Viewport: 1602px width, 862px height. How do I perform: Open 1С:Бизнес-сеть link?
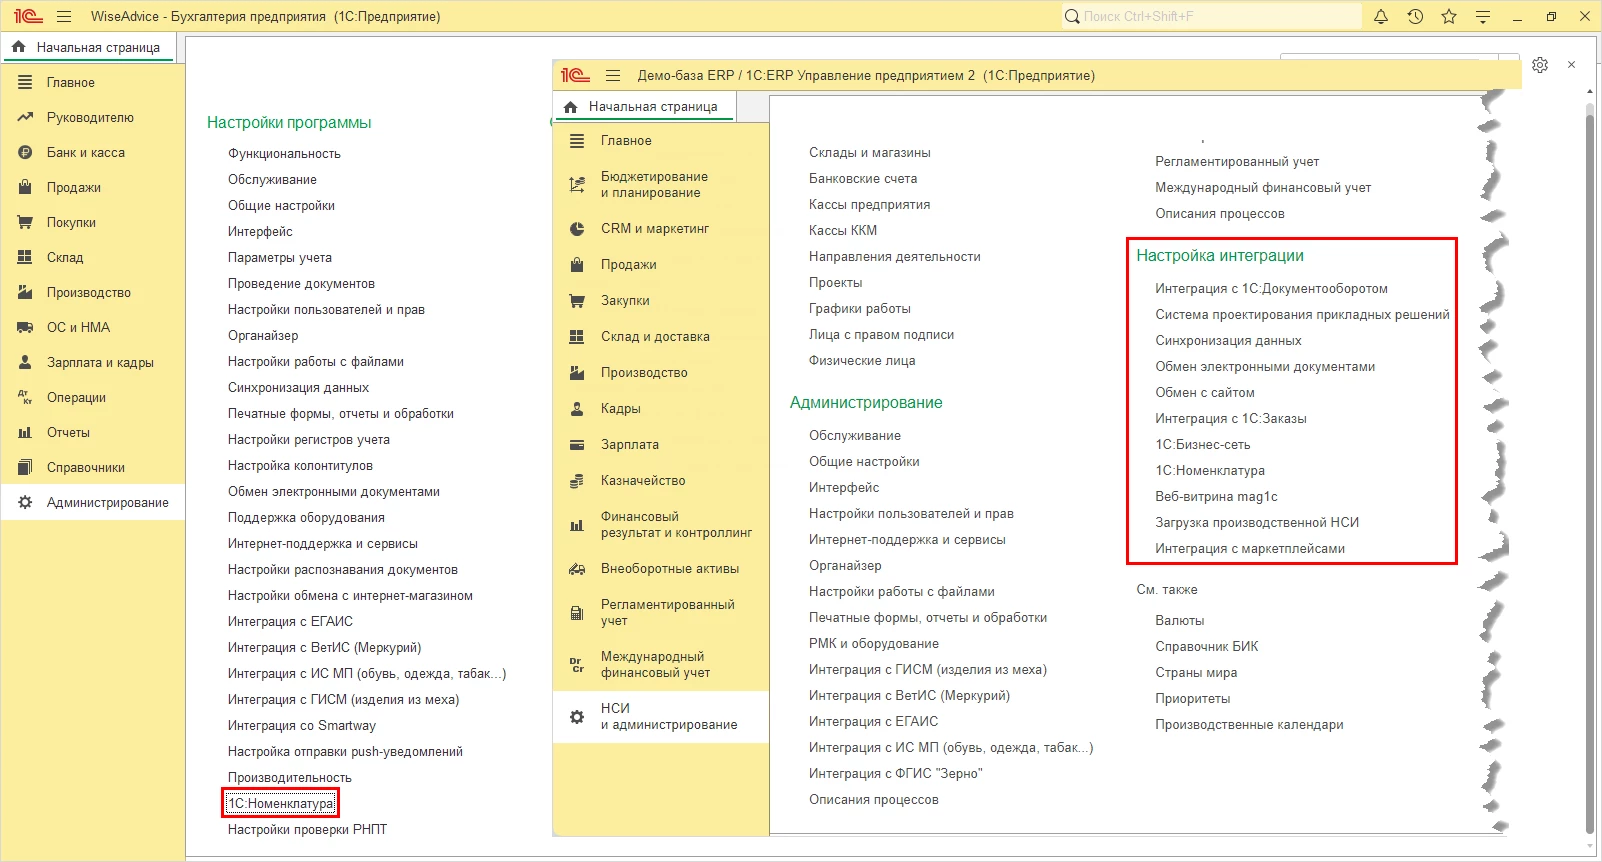point(1203,445)
